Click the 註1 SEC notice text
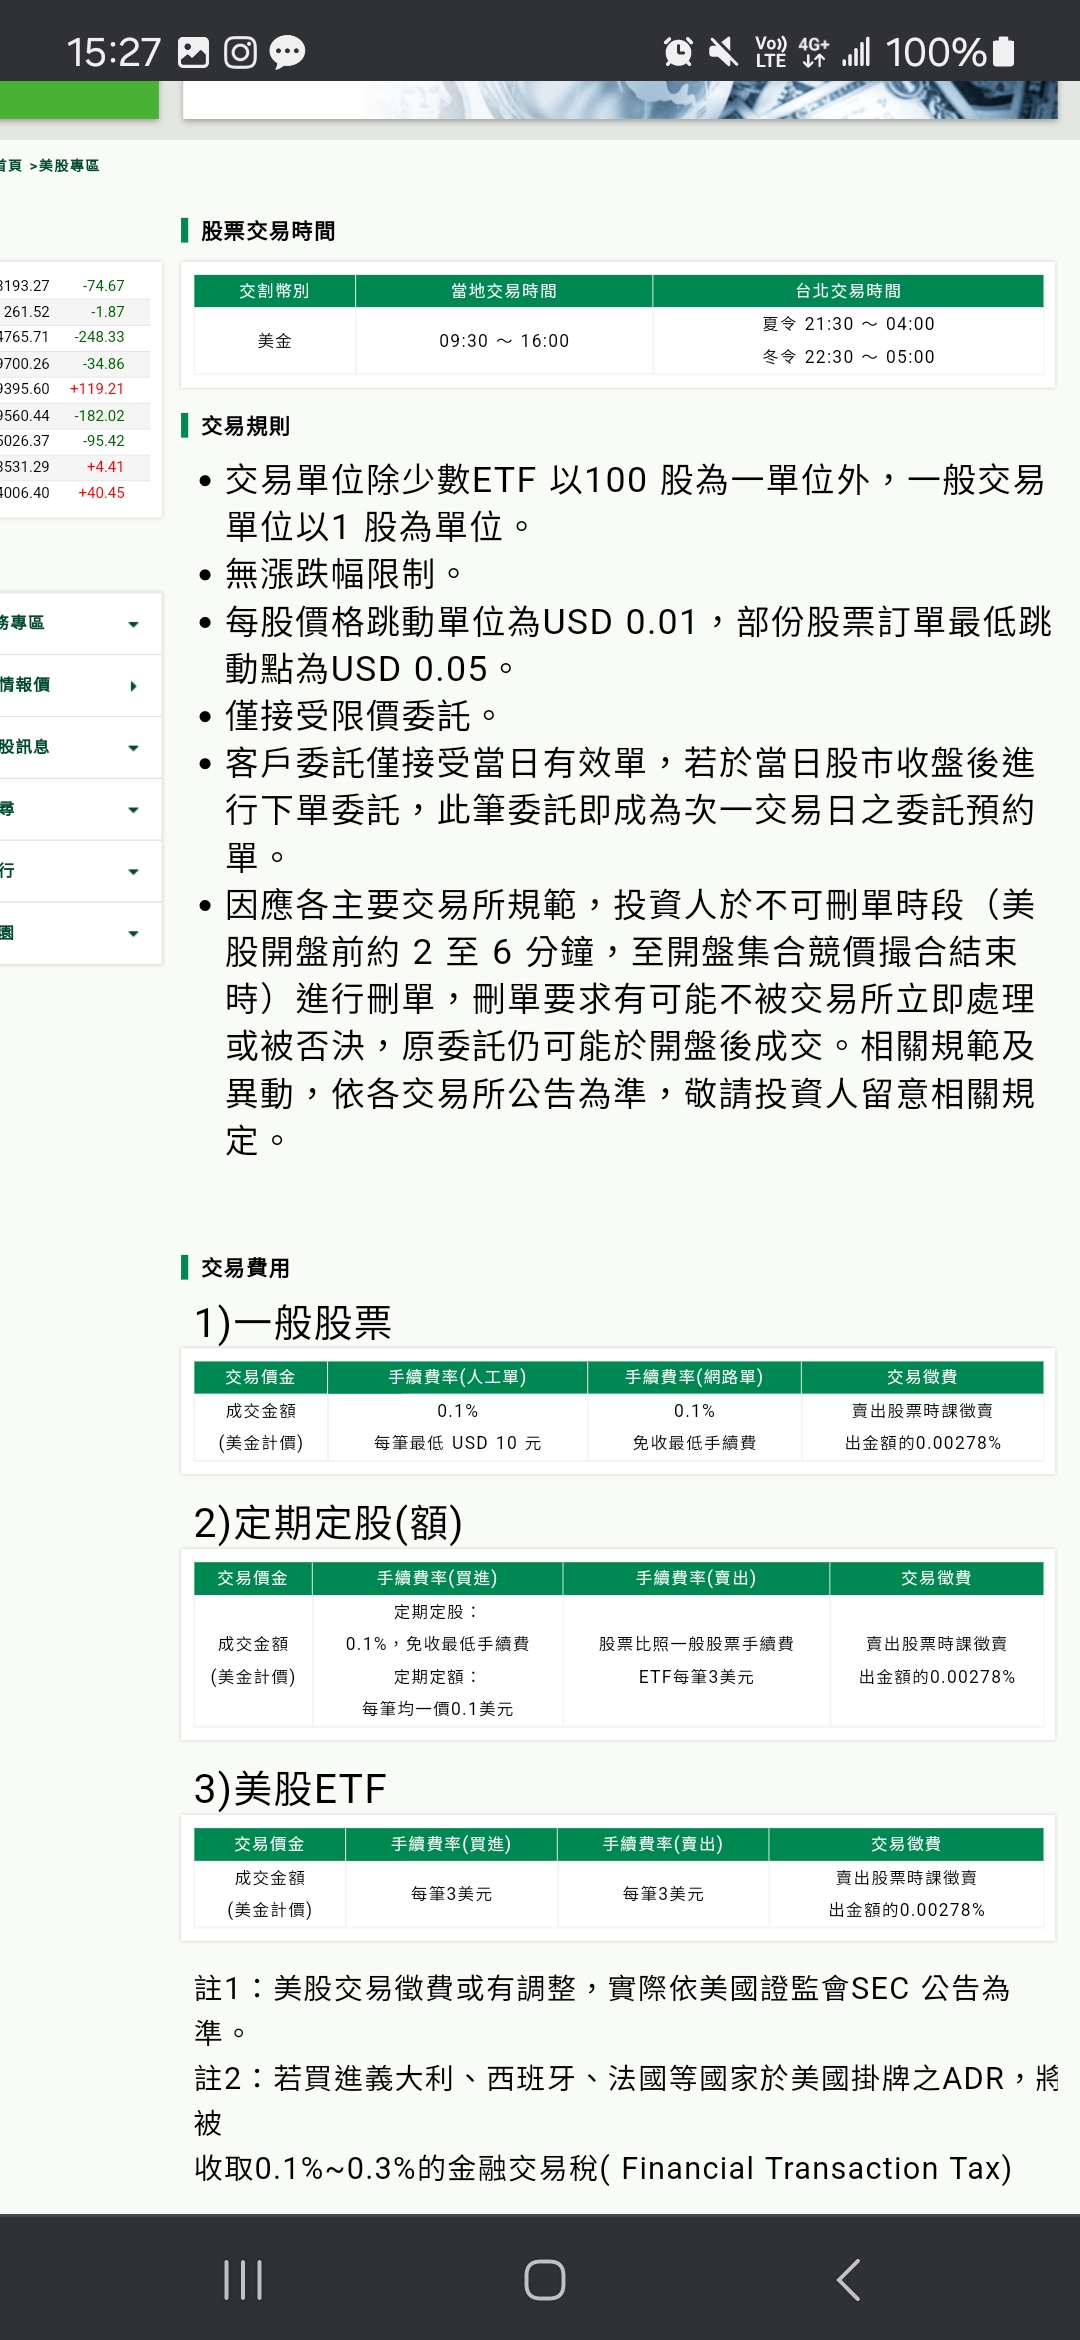The height and width of the screenshot is (2340, 1080). click(602, 2010)
